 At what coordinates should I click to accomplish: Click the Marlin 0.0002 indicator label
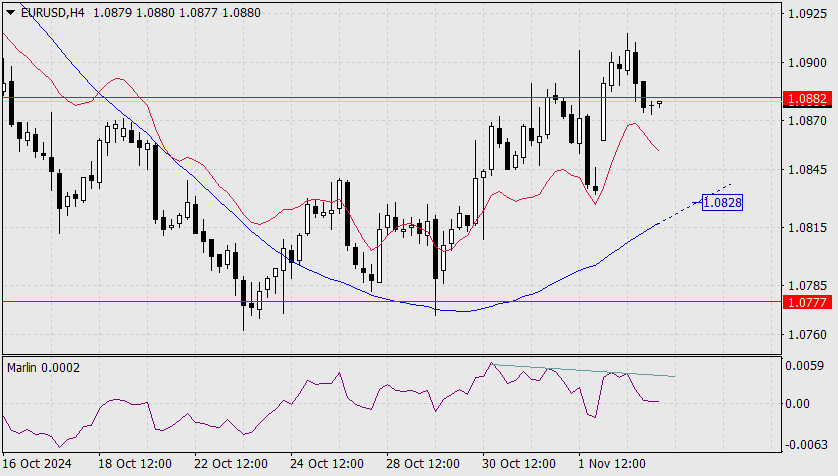43,368
